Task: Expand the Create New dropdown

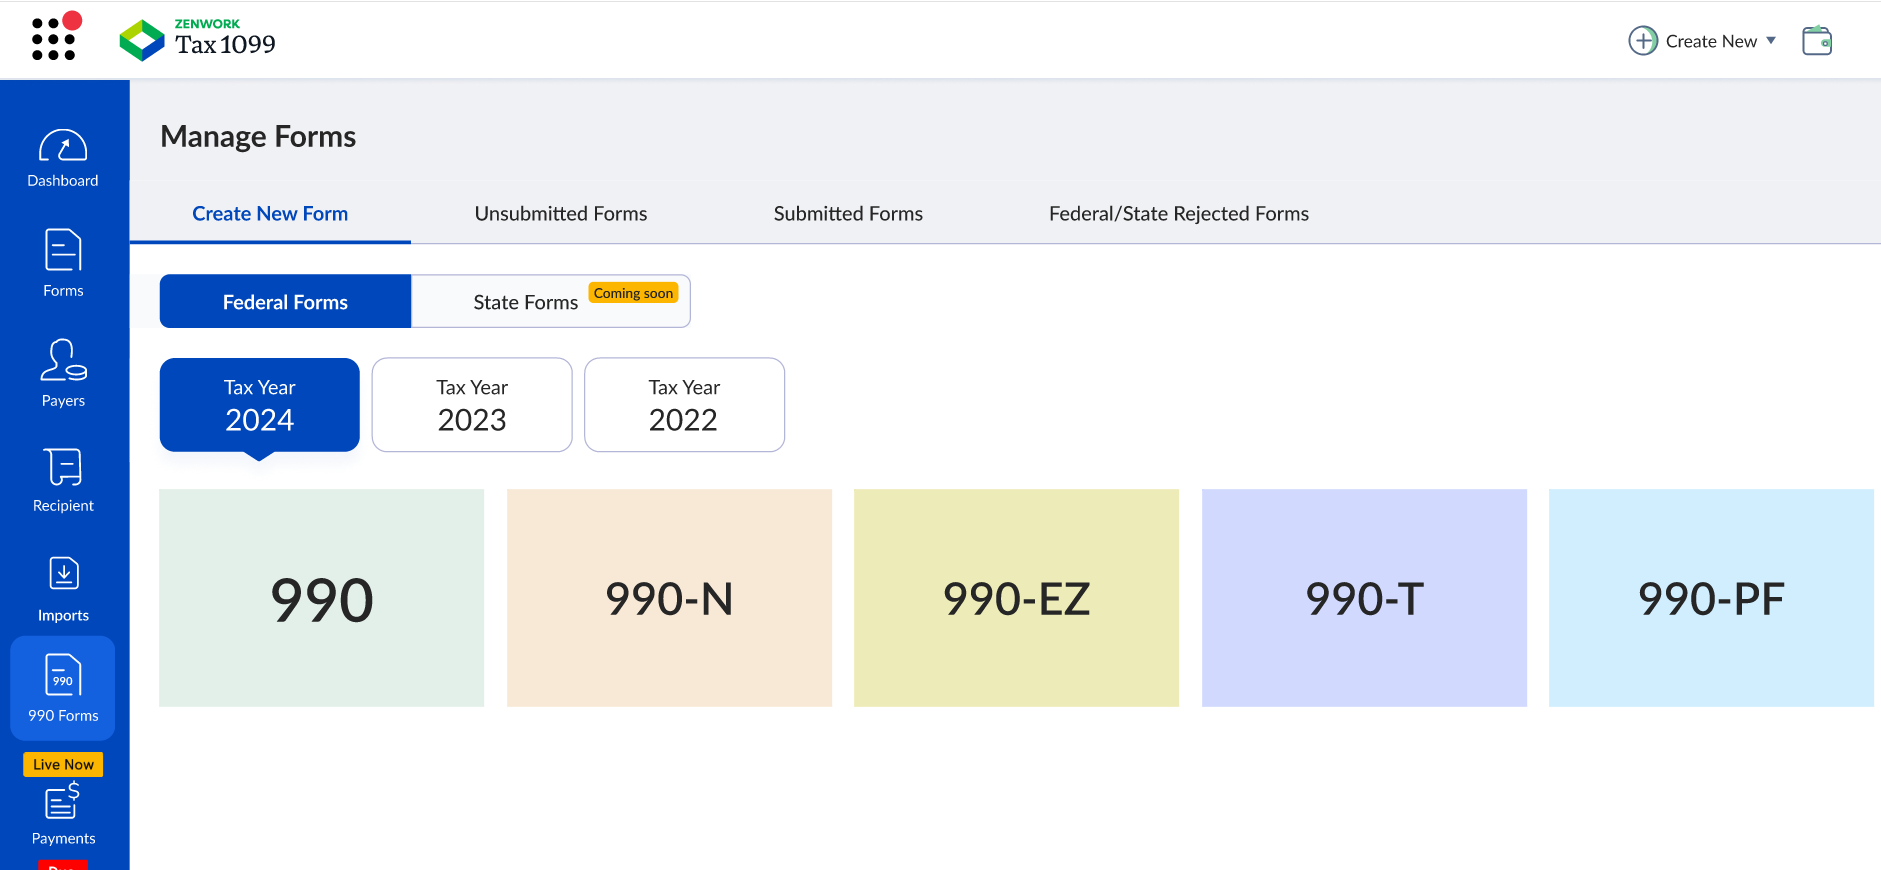Action: coord(1702,41)
